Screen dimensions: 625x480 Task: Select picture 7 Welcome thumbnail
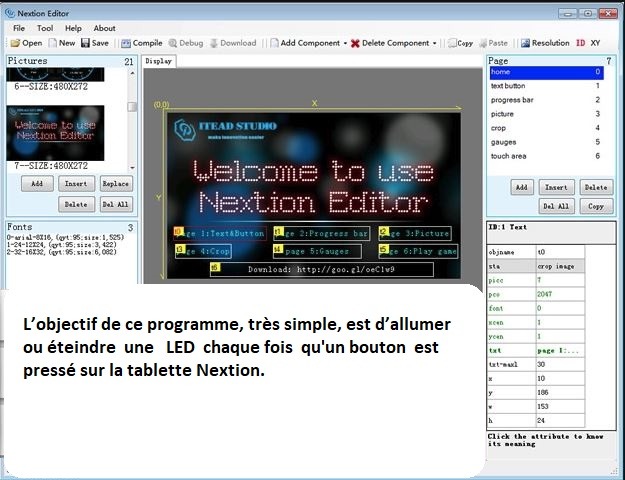click(x=55, y=133)
